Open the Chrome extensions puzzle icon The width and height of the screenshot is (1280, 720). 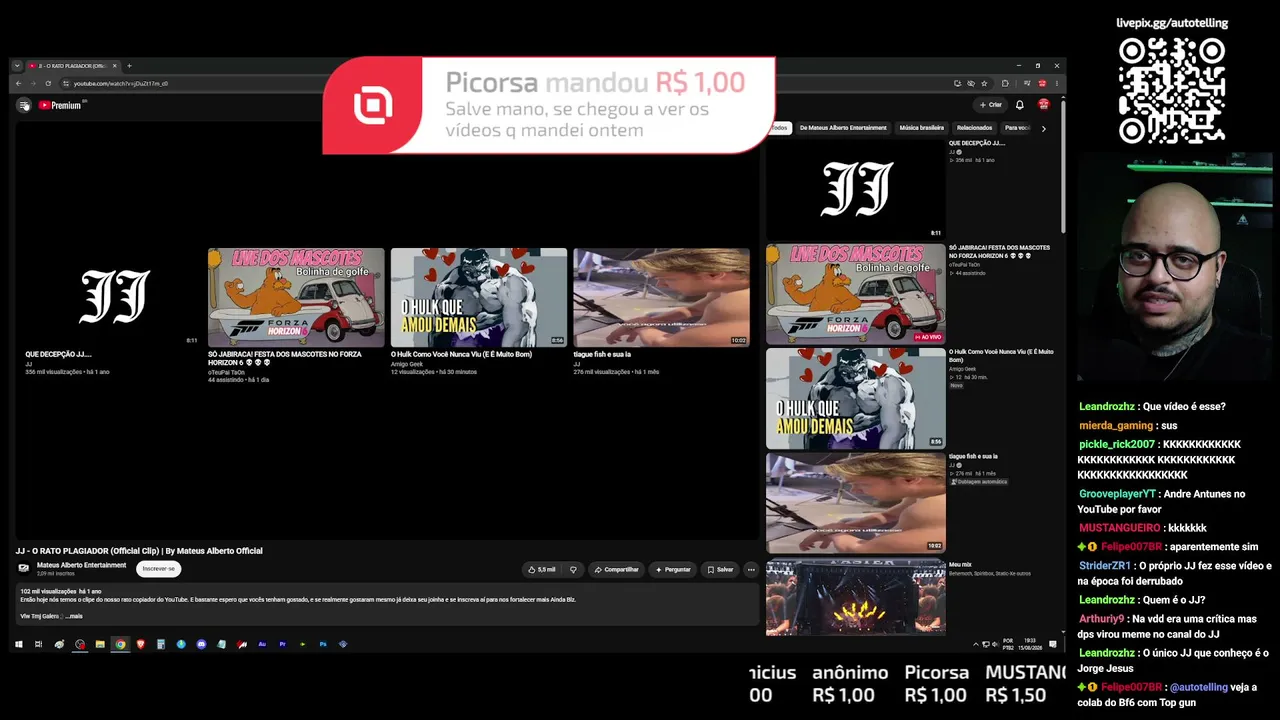pos(1005,83)
